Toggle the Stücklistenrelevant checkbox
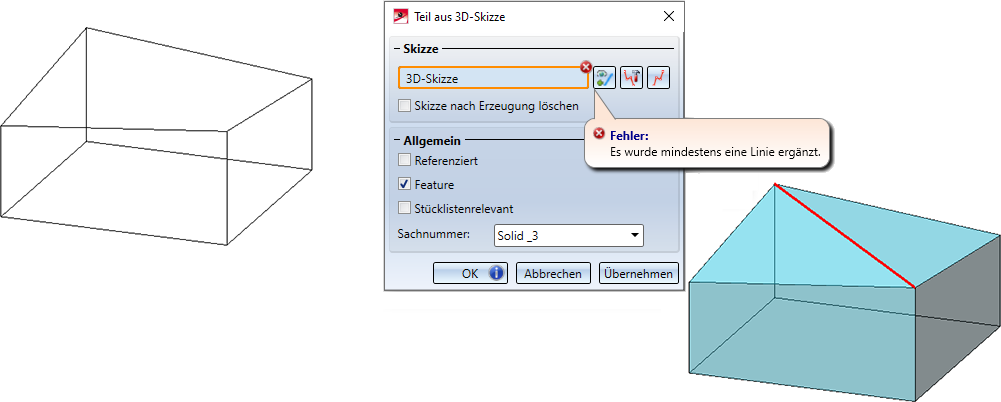This screenshot has height=402, width=1001. [404, 208]
